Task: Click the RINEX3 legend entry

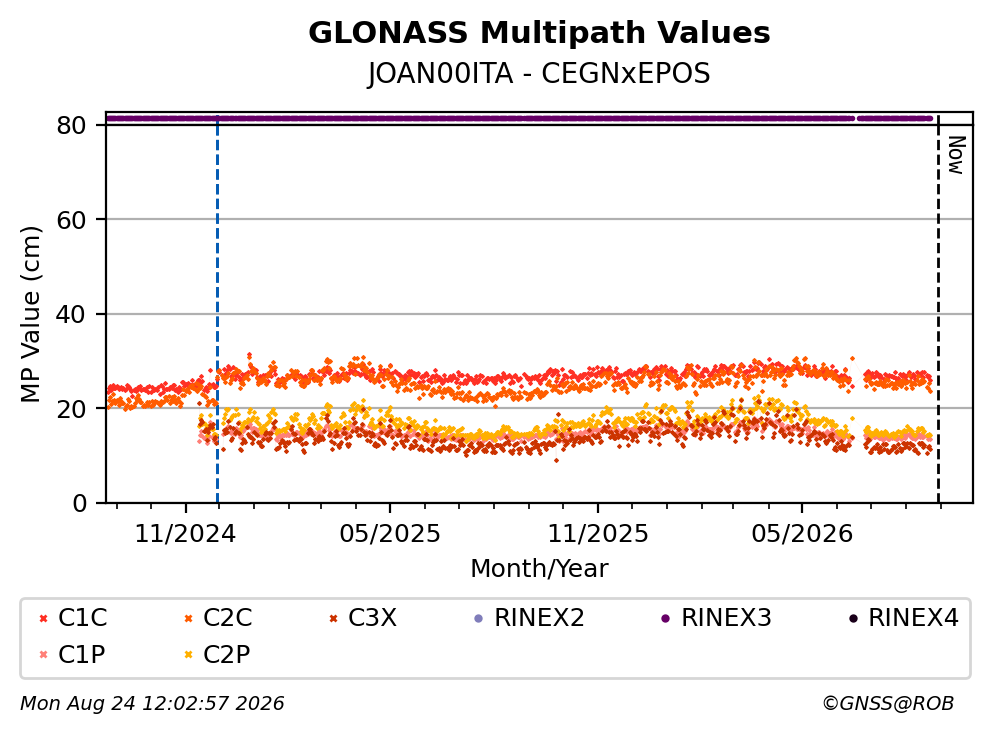Action: [x=716, y=617]
